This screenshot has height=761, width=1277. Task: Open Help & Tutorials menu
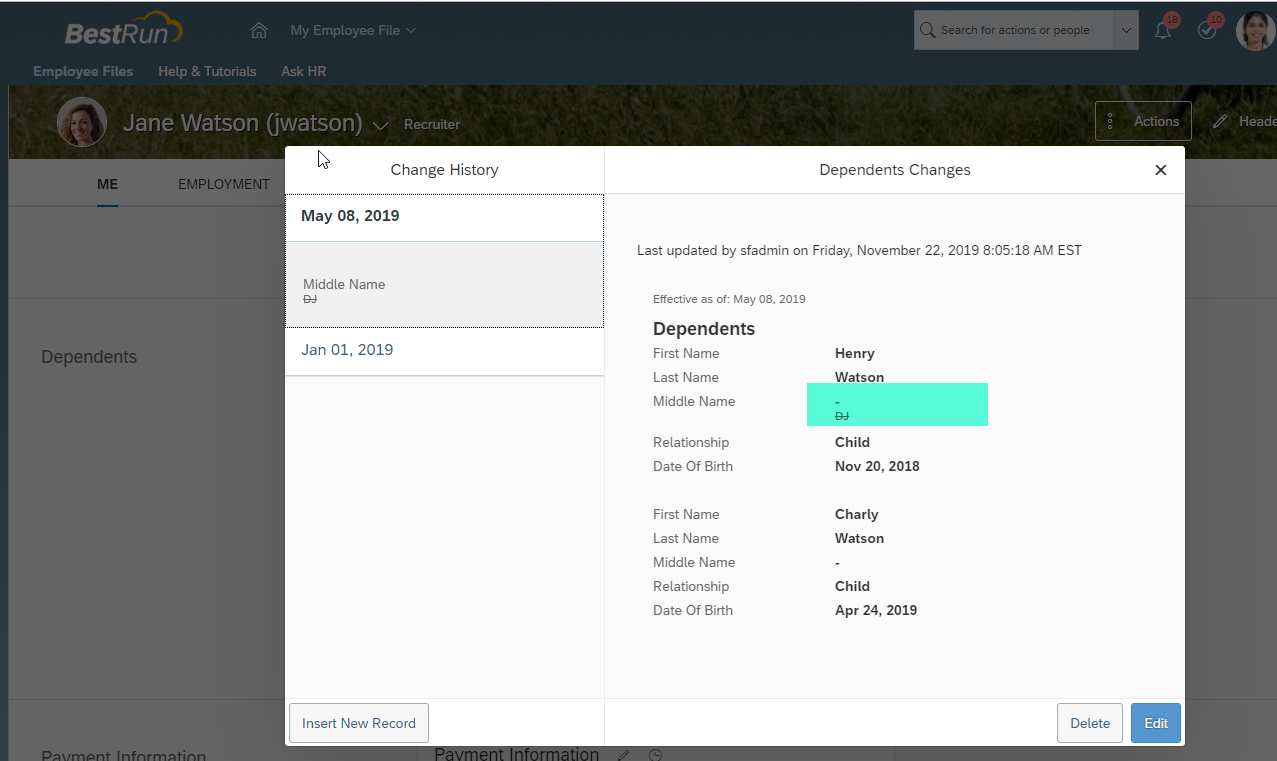[x=207, y=71]
